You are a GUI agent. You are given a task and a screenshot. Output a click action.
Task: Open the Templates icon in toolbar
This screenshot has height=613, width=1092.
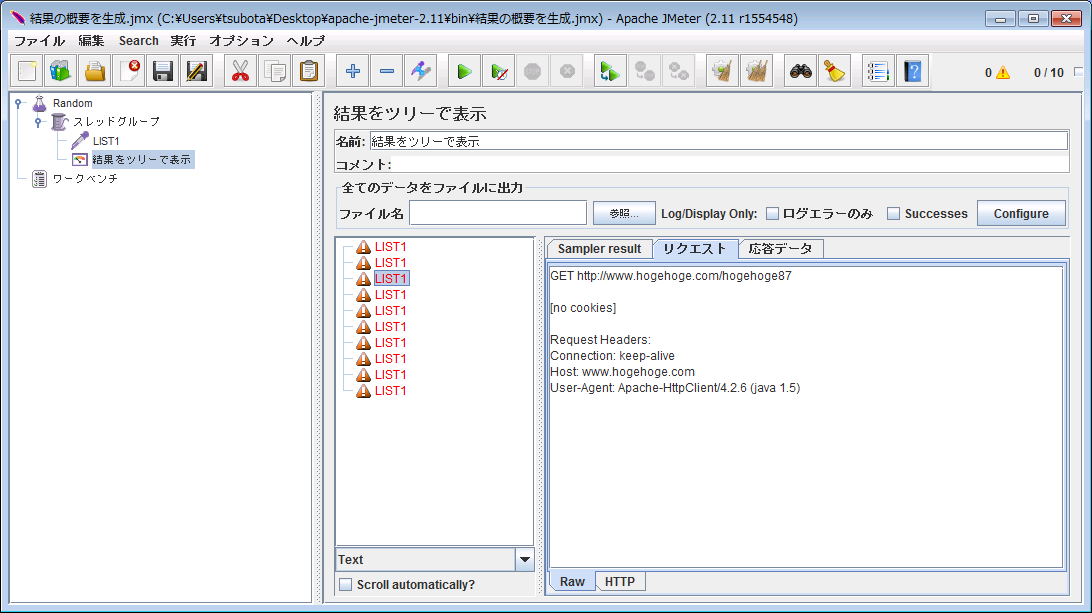point(61,71)
